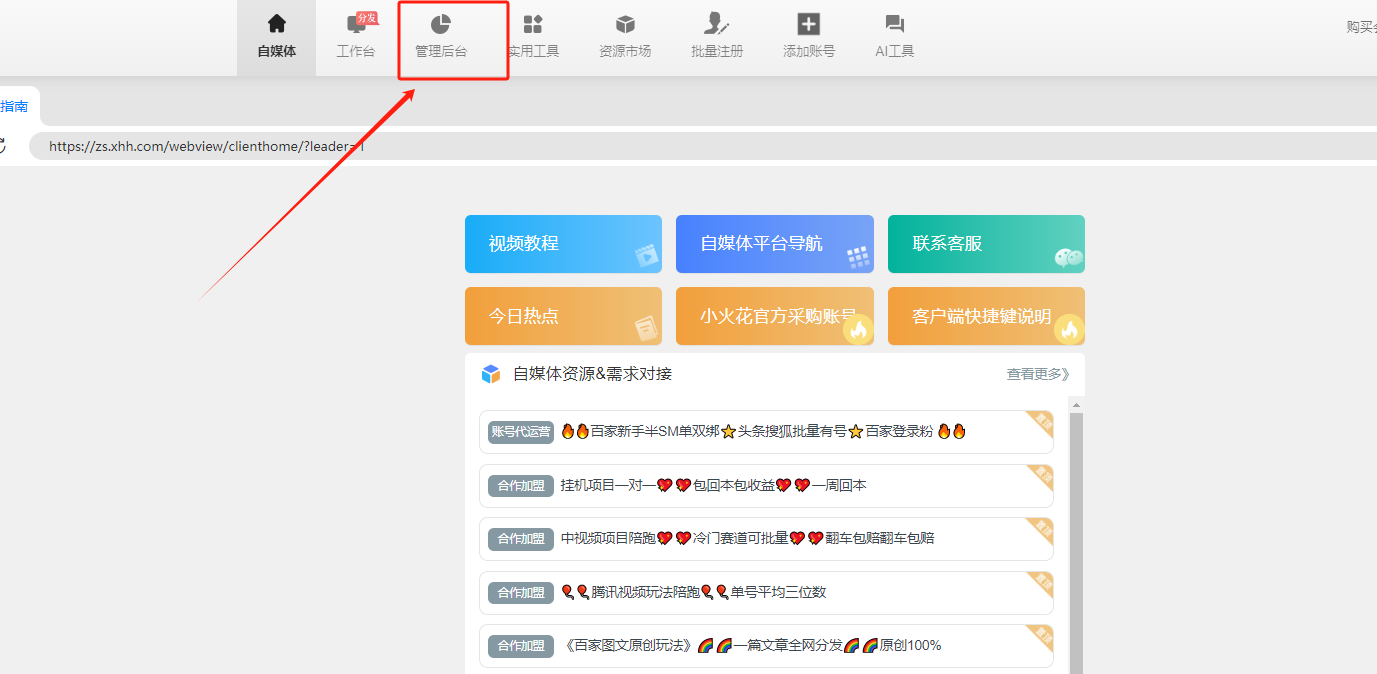Viewport: 1377px width, 674px height.
Task: Click the flame icon on 客户端快捷键说明 card
Action: tap(1070, 328)
